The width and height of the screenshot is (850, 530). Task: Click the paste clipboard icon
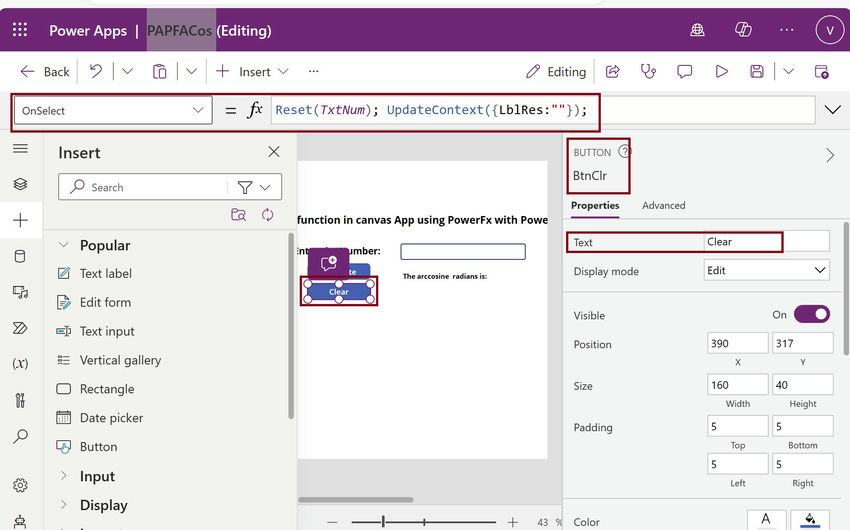[159, 72]
